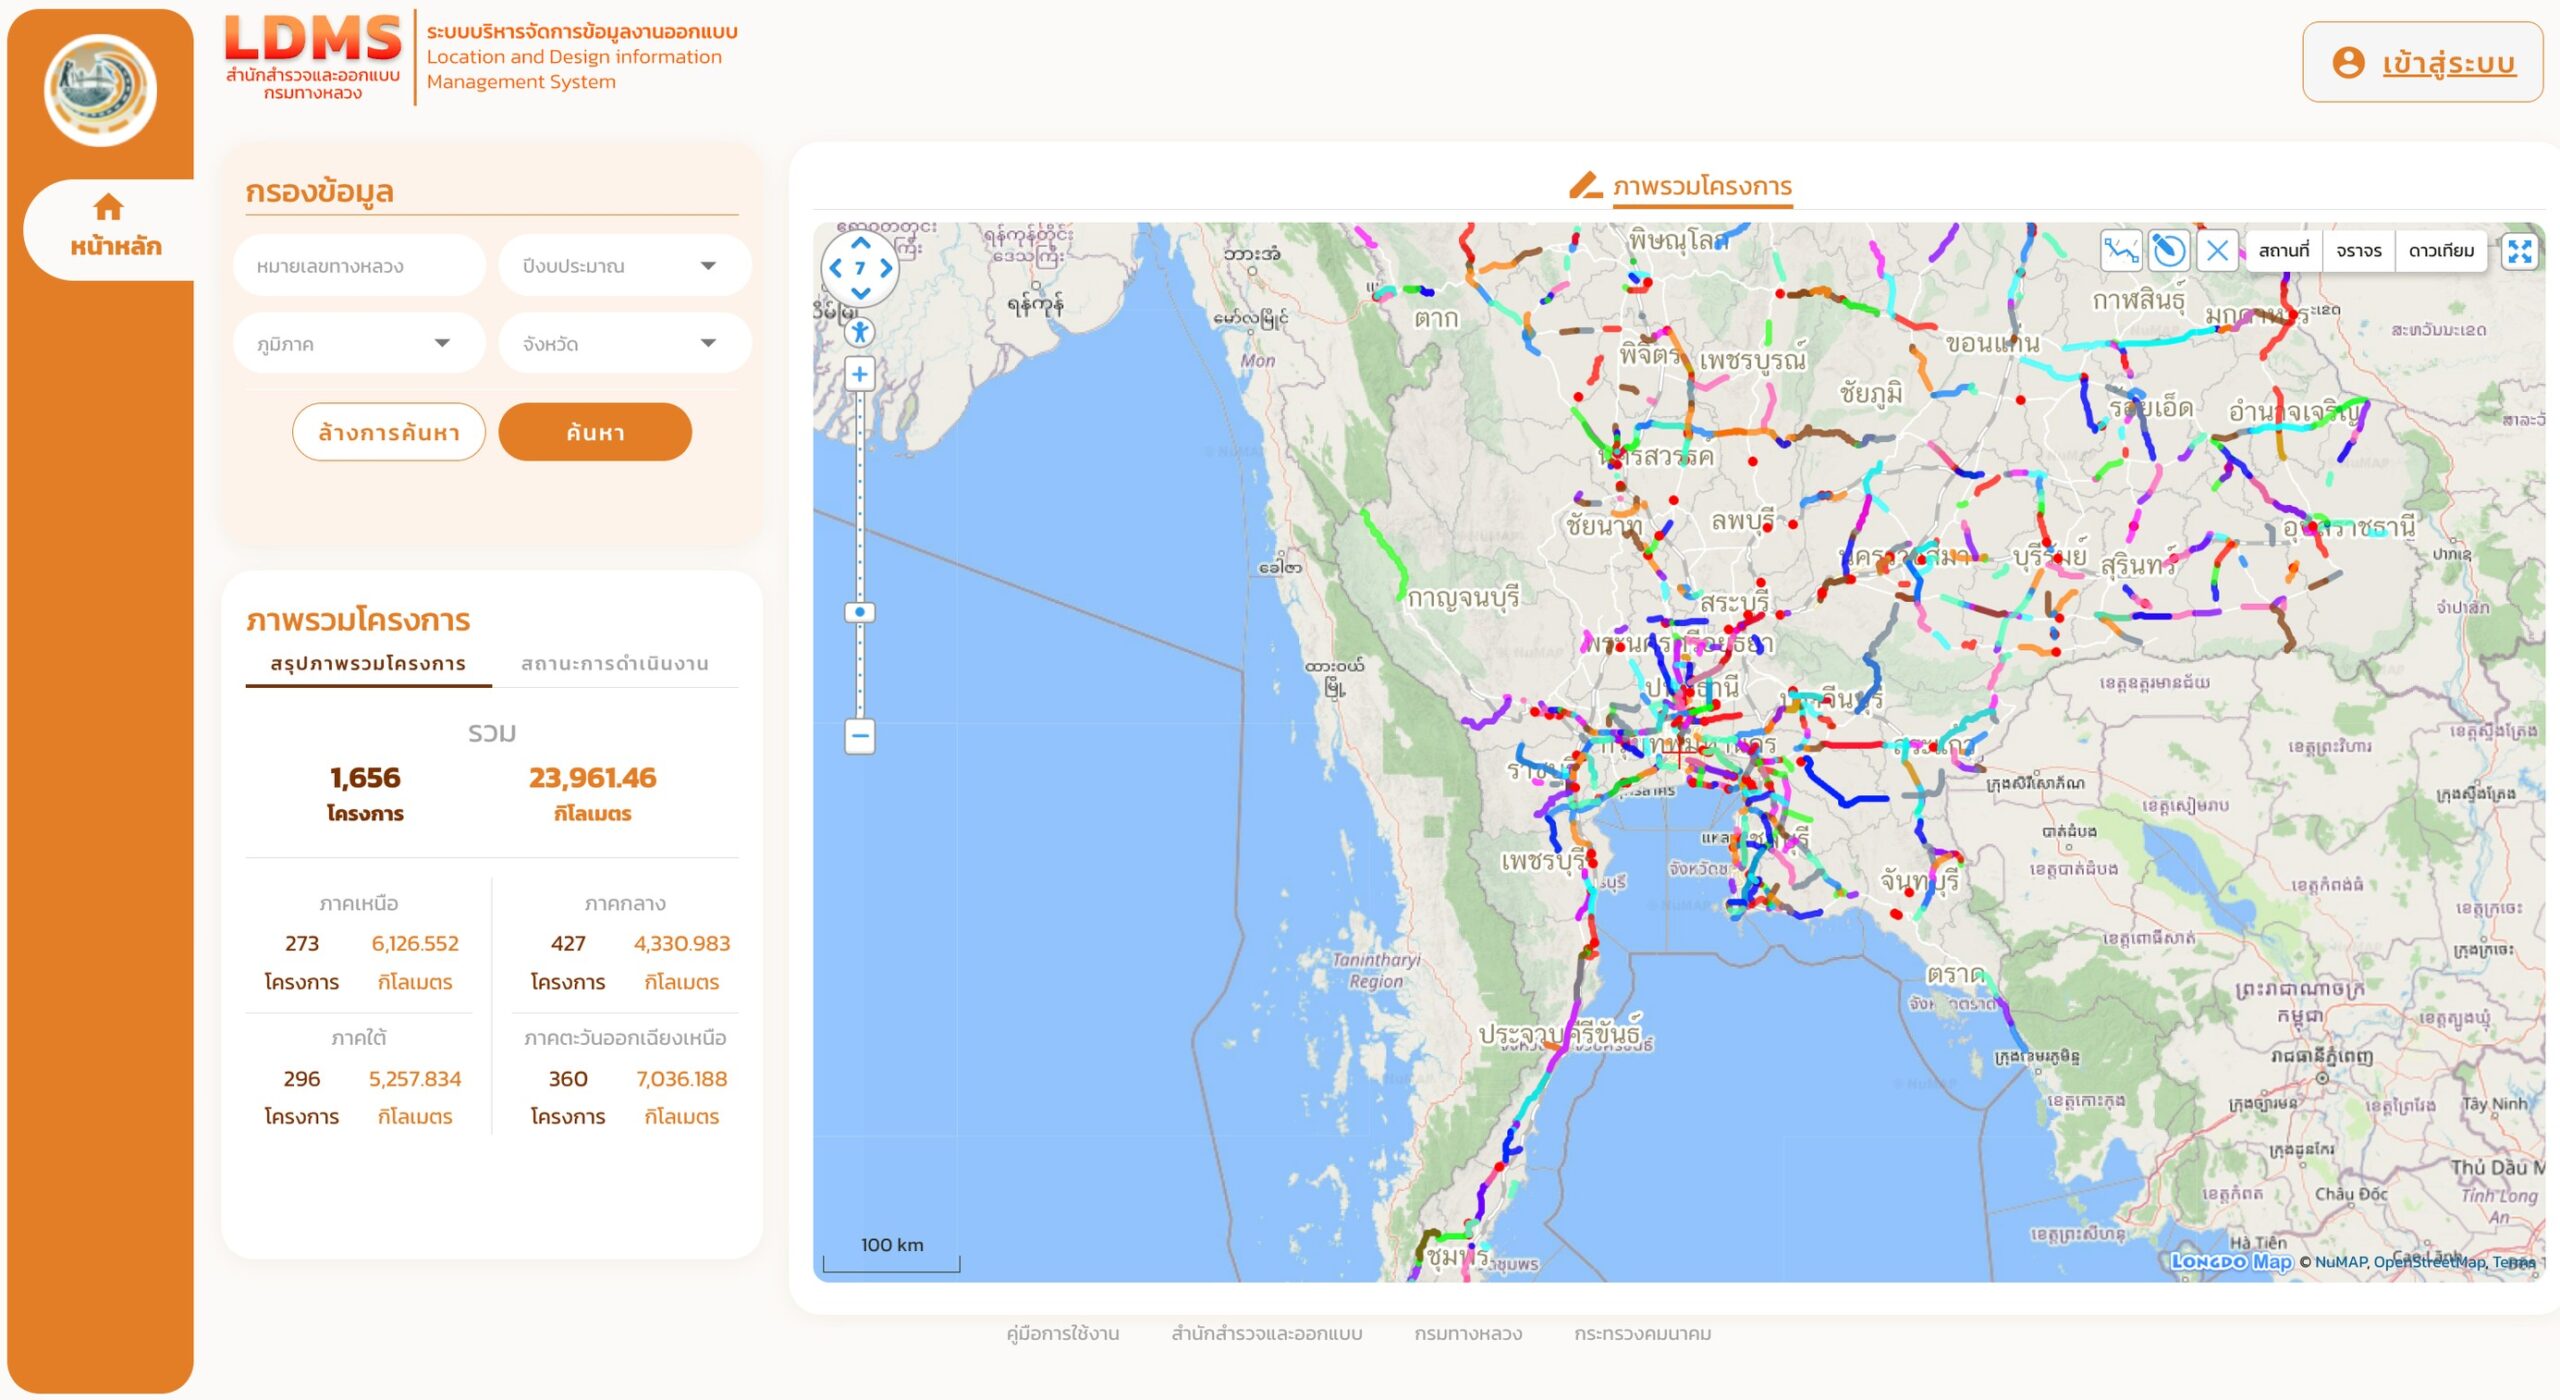Switch to สถานะการดำเนินงาน tab

coord(614,663)
